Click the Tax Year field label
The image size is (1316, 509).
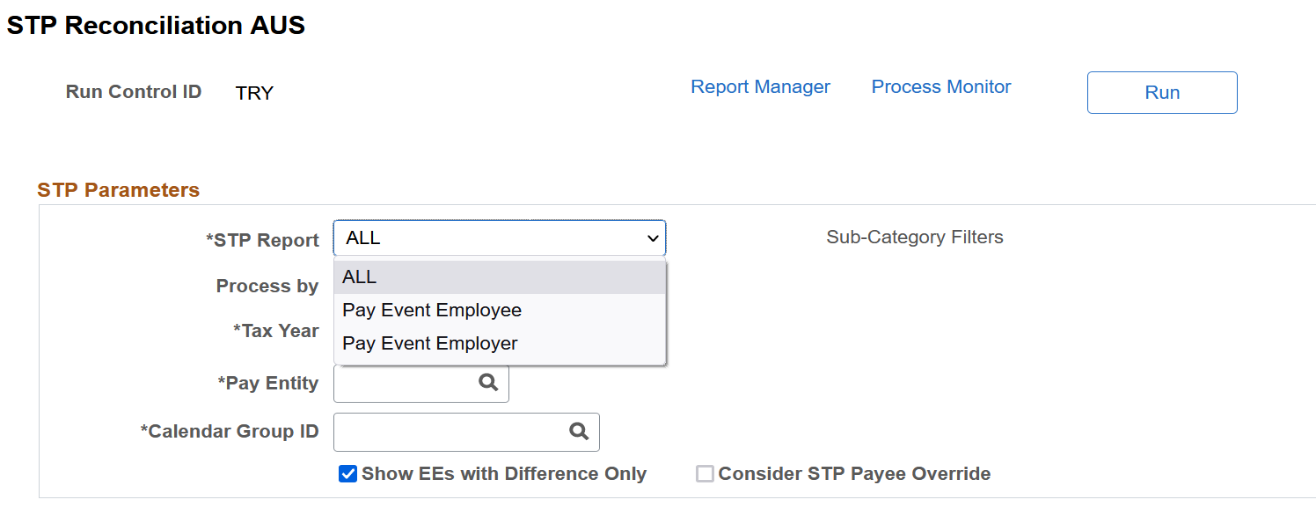tap(276, 331)
